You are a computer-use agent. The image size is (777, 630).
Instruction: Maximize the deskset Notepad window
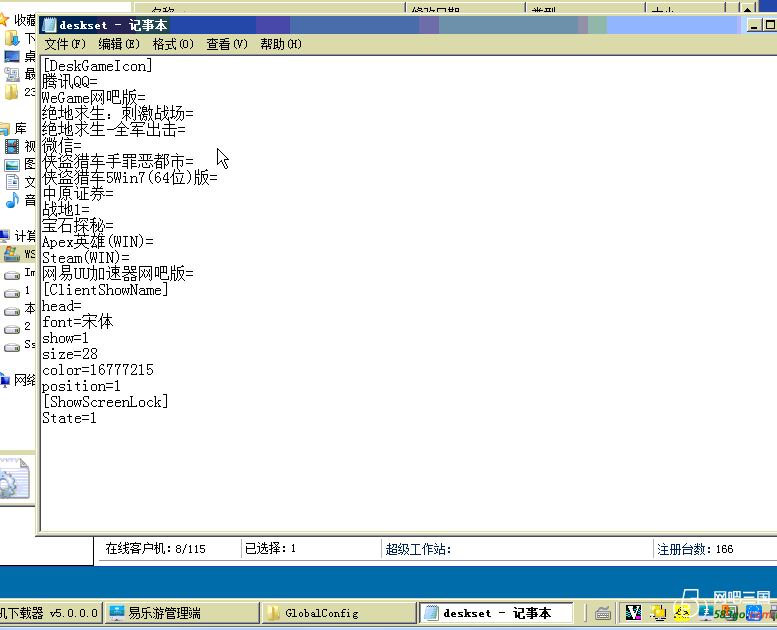(770, 25)
